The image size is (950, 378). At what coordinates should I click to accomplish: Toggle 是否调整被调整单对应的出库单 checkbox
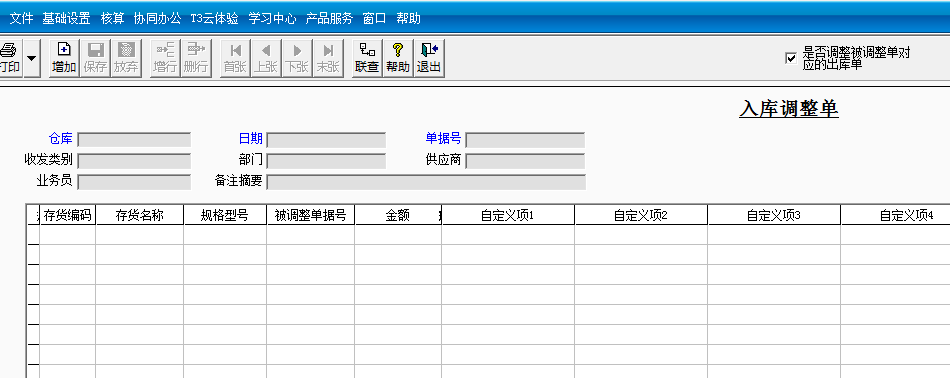pyautogui.click(x=790, y=58)
